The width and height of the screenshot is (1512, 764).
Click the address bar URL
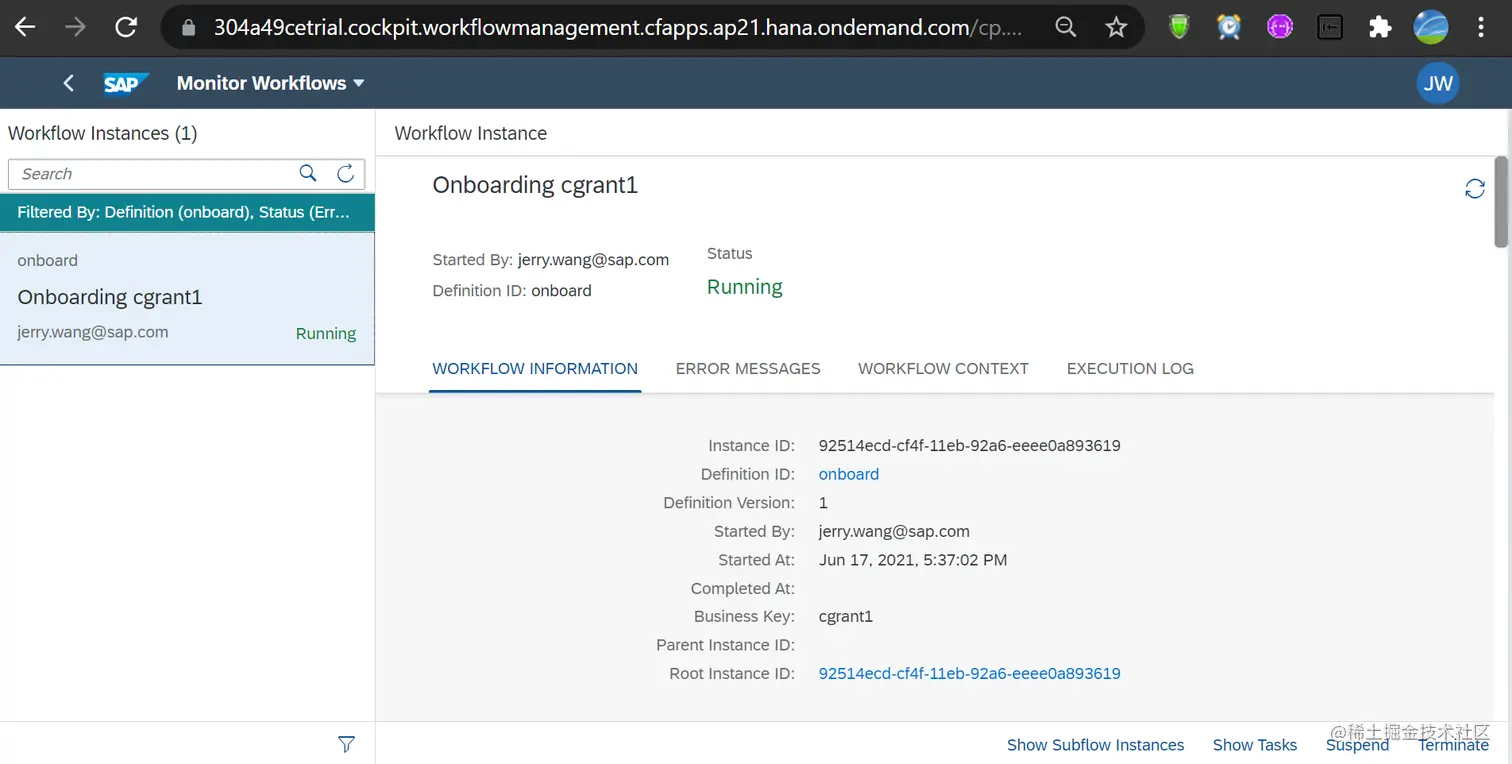point(618,28)
